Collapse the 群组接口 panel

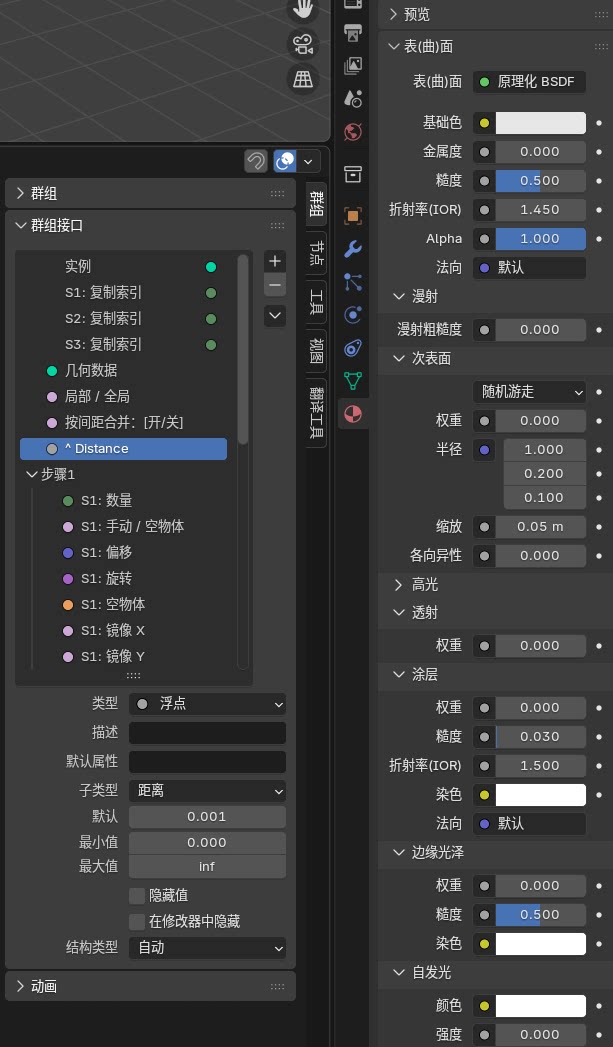point(150,226)
